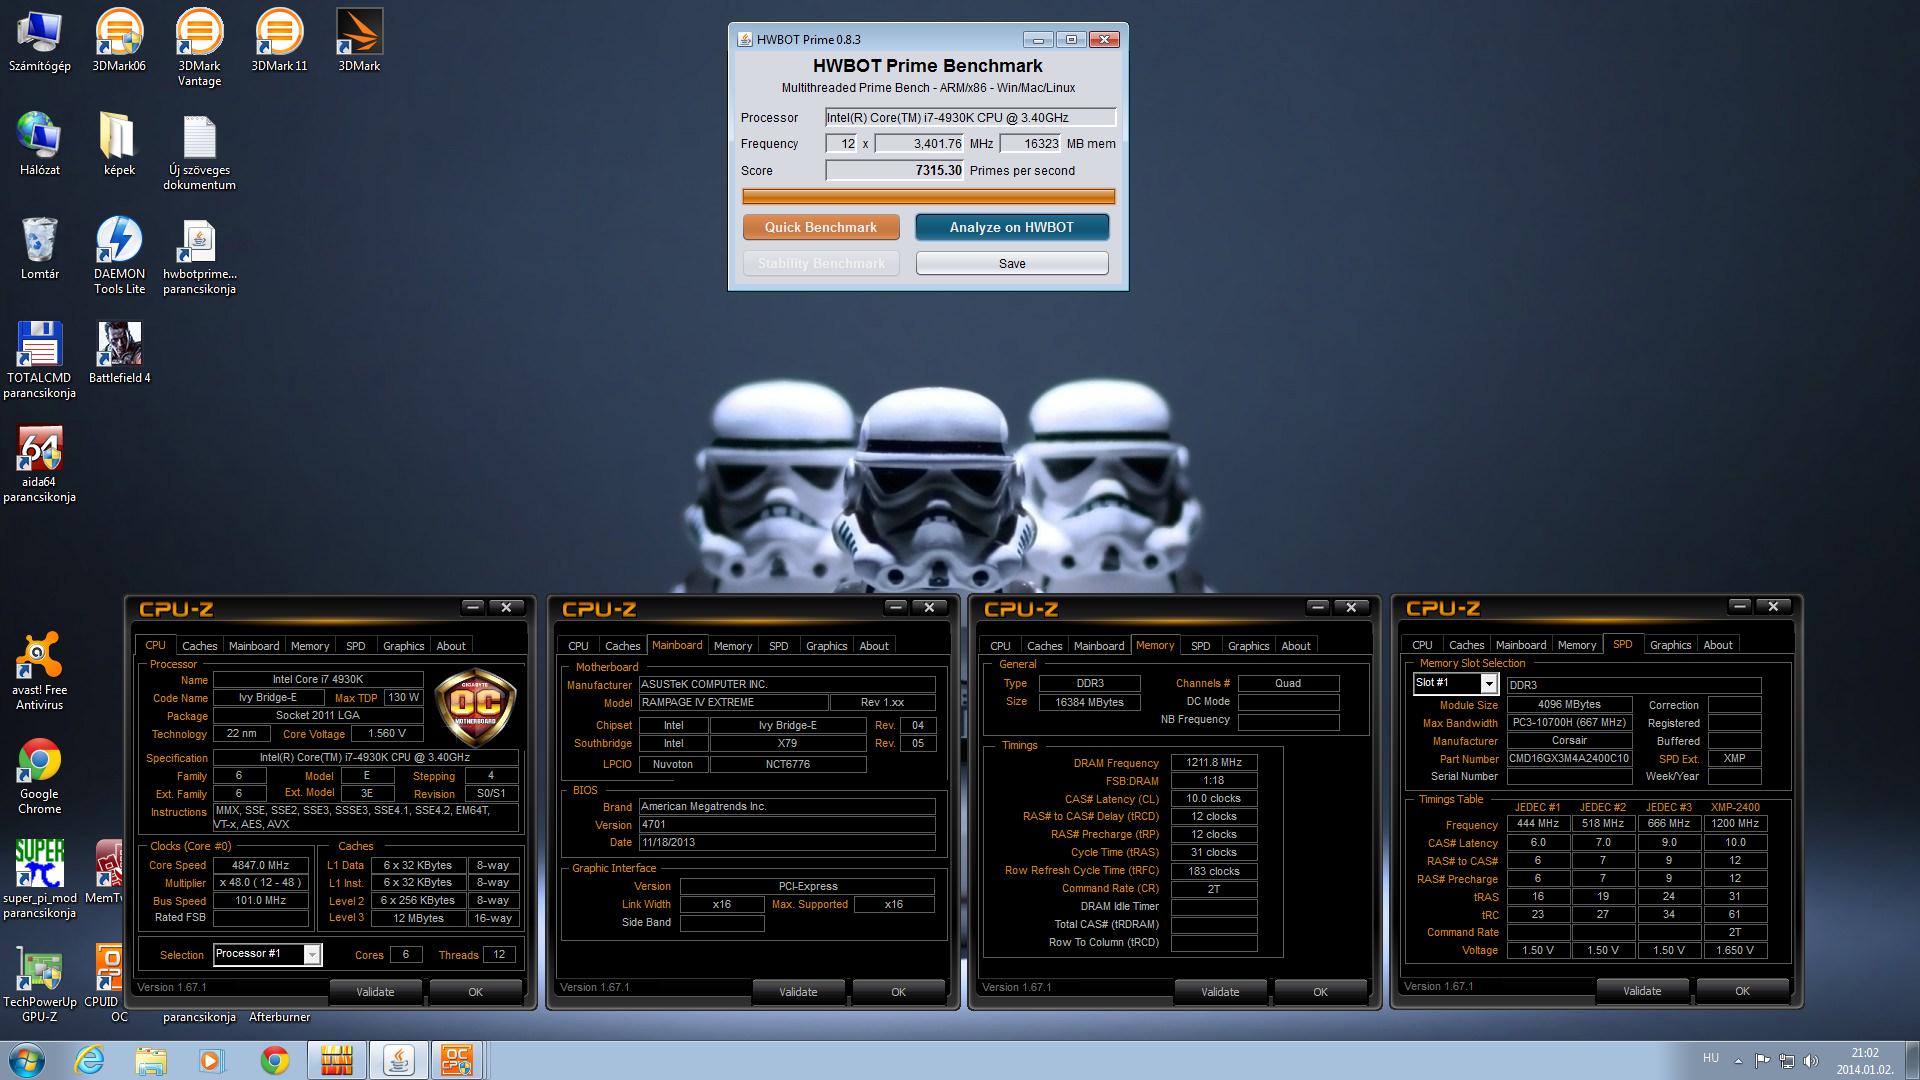Open the hwbotprime parancsikonja shortcut
Image resolution: width=1920 pixels, height=1080 pixels.
[x=199, y=255]
